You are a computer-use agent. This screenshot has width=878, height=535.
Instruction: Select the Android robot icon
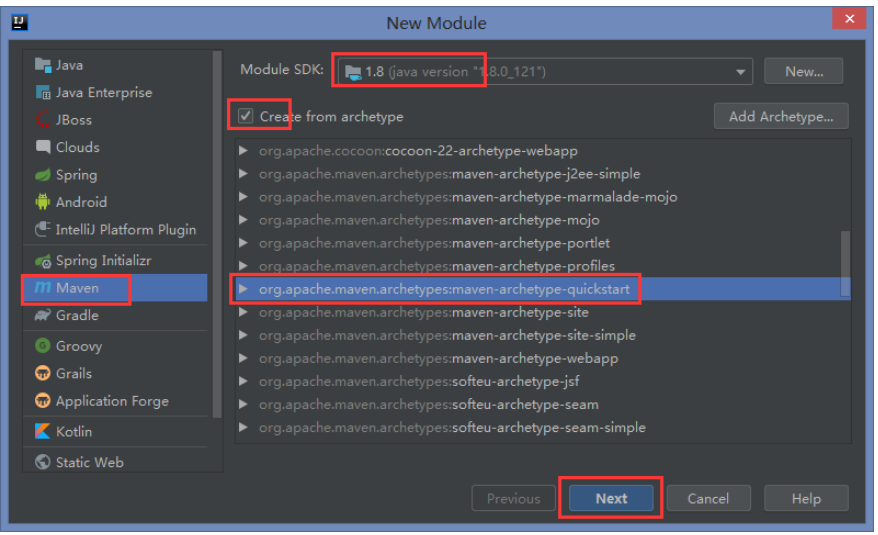43,202
